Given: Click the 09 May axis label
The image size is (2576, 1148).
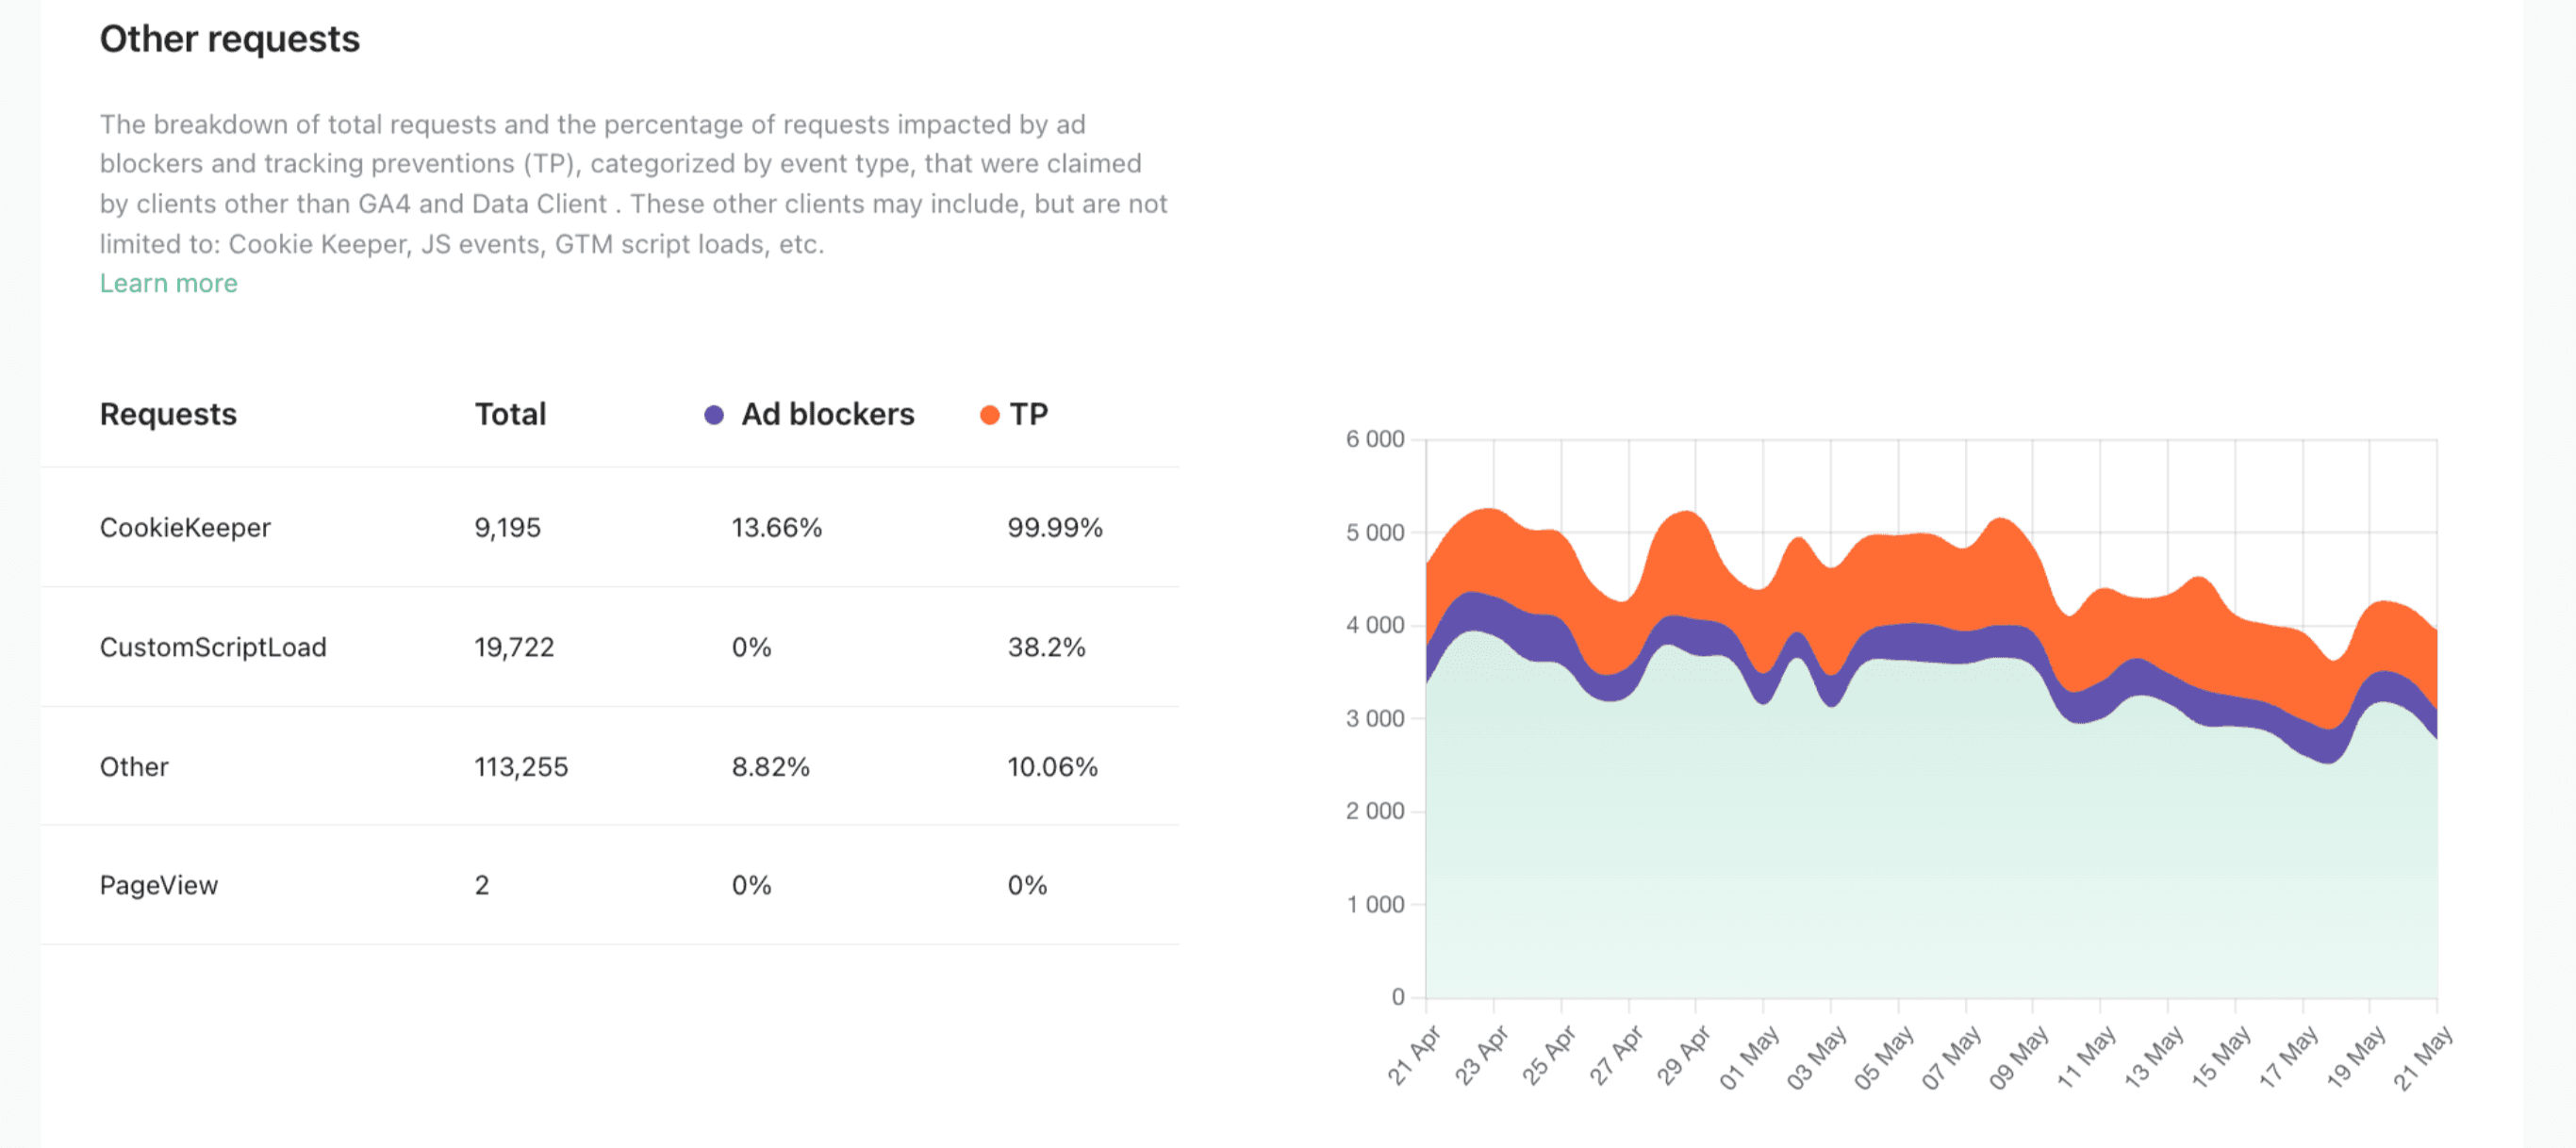Looking at the screenshot, I should pyautogui.click(x=2018, y=1057).
